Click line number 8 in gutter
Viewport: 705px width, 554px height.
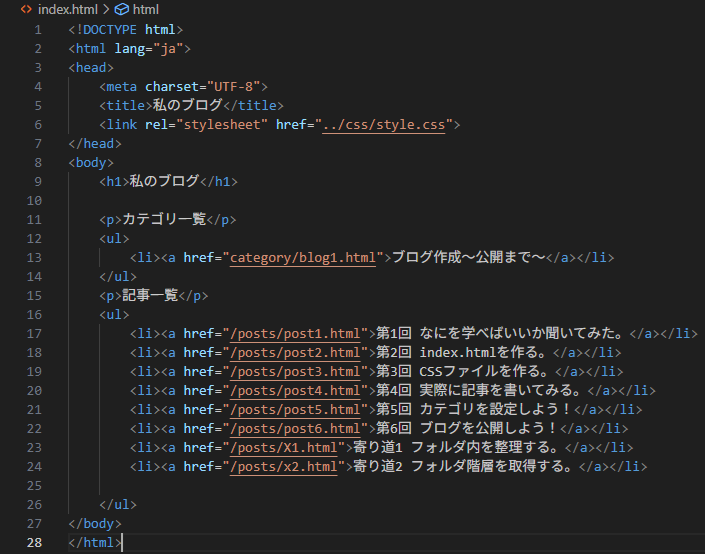(x=38, y=163)
